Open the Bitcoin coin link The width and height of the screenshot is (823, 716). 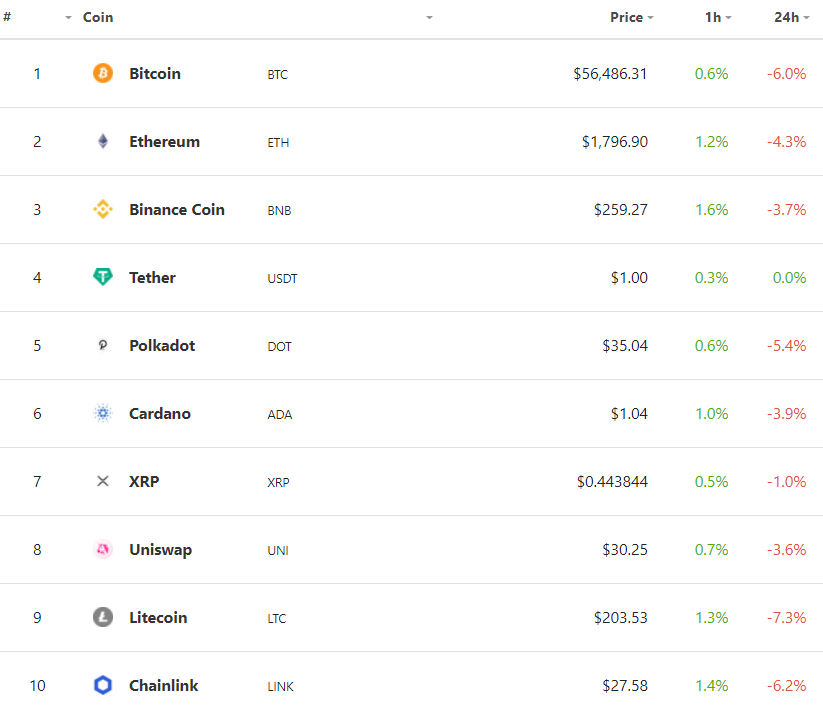click(155, 74)
